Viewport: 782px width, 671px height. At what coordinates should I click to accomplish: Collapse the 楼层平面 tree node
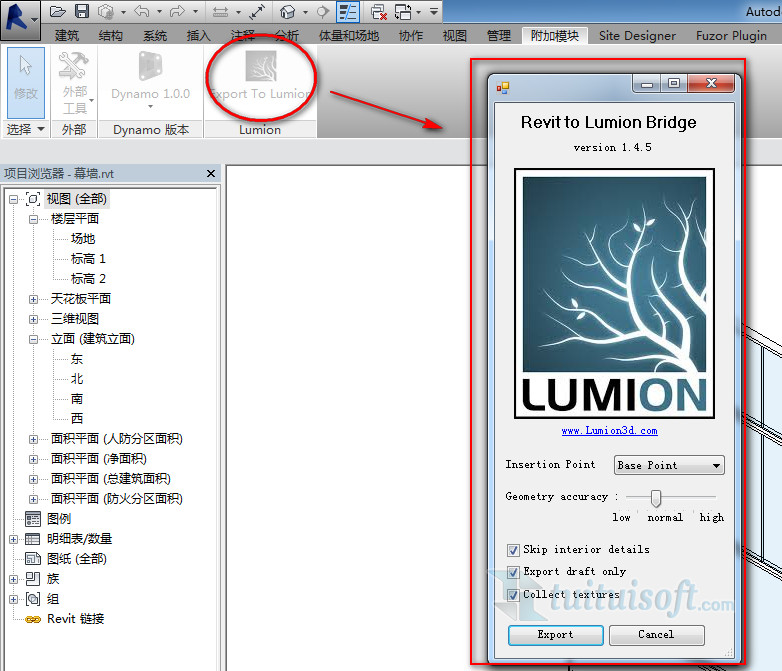pyautogui.click(x=33, y=219)
